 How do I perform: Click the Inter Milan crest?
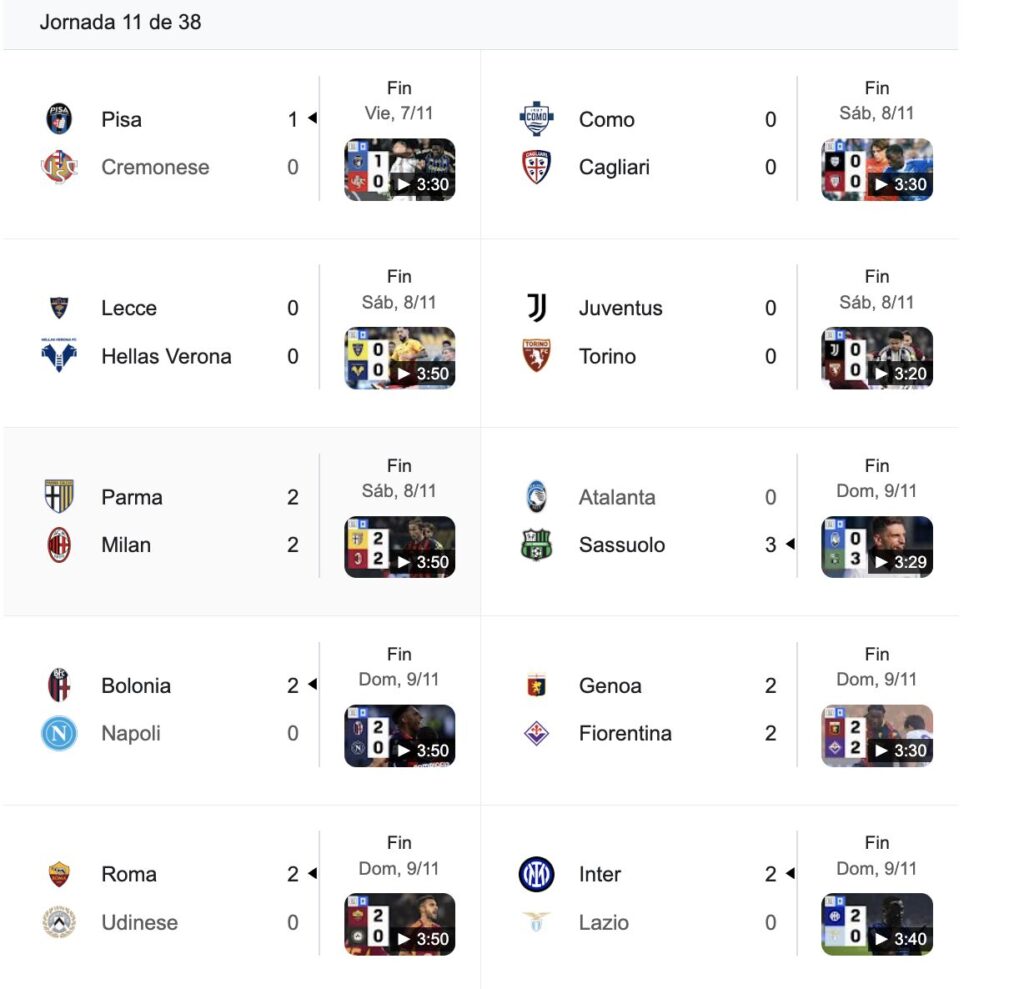[x=537, y=875]
